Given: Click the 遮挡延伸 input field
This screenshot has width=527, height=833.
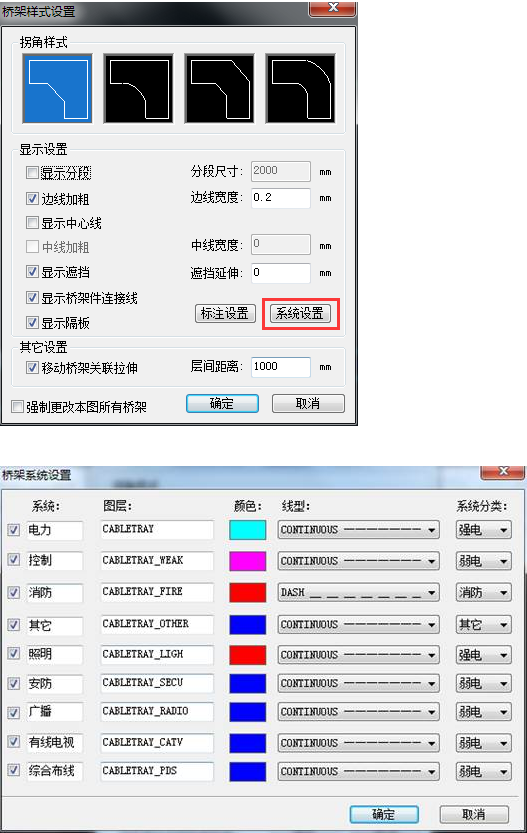Looking at the screenshot, I should tap(280, 273).
